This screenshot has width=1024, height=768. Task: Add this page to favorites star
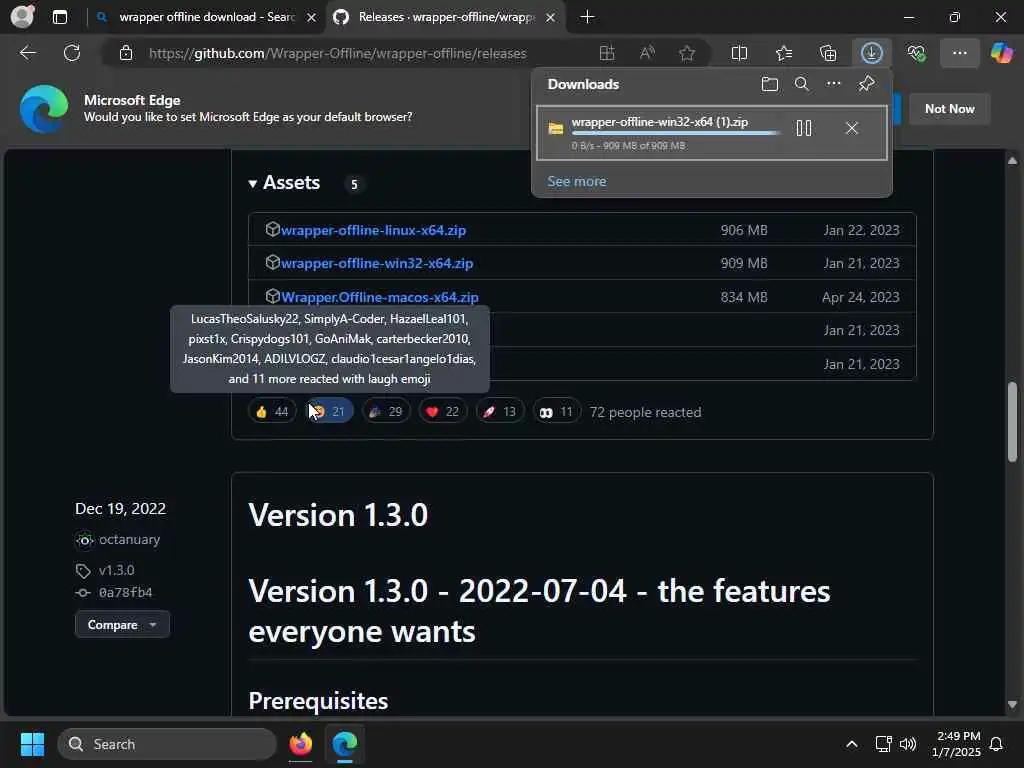pyautogui.click(x=686, y=53)
